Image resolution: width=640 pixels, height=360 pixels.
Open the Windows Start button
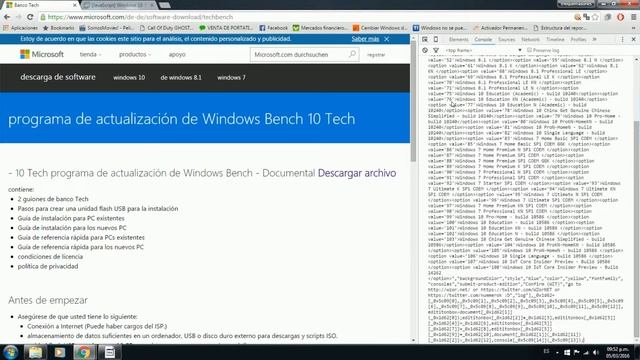pos(10,352)
